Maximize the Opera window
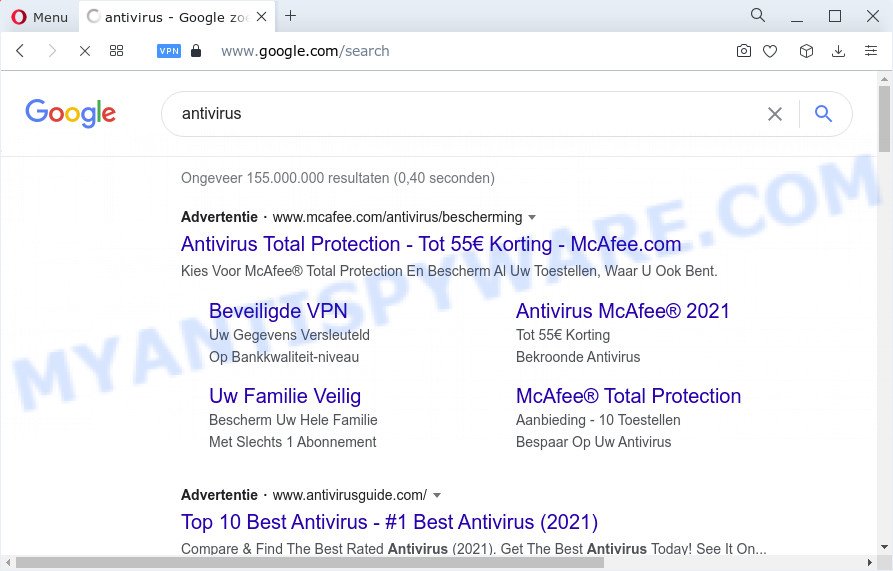This screenshot has width=893, height=571. point(835,16)
